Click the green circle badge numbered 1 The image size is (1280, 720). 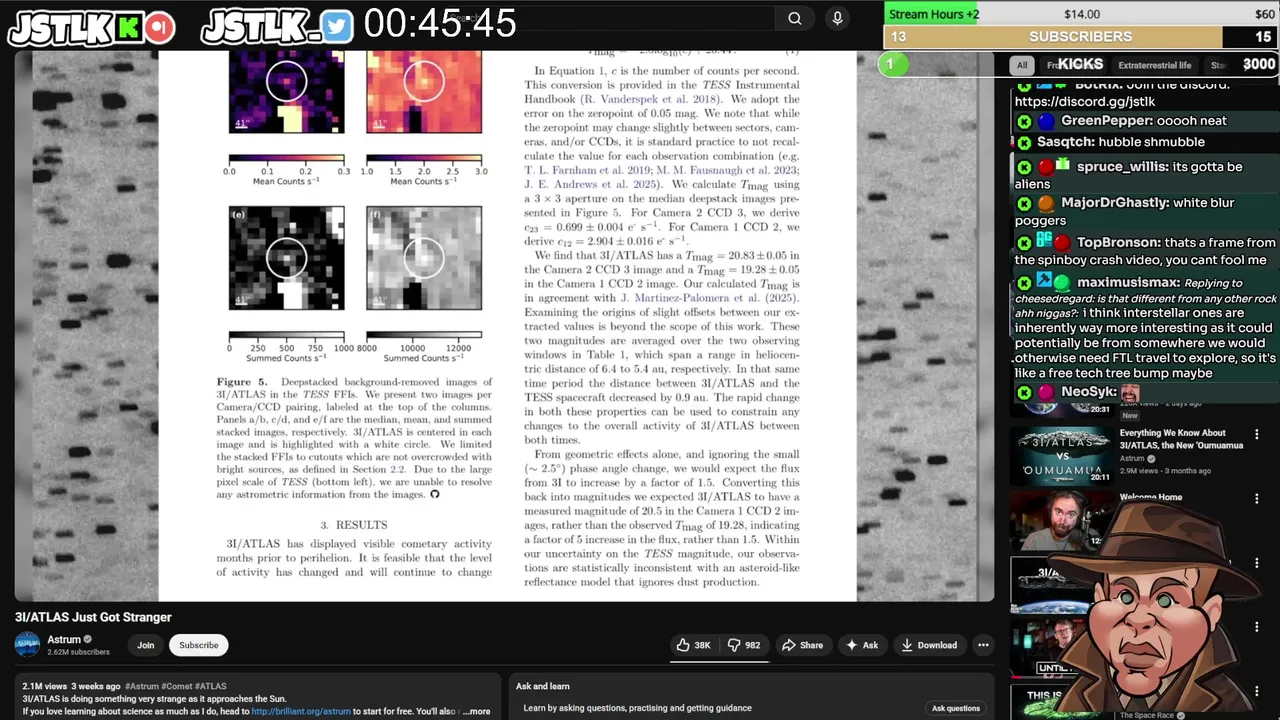coord(892,64)
